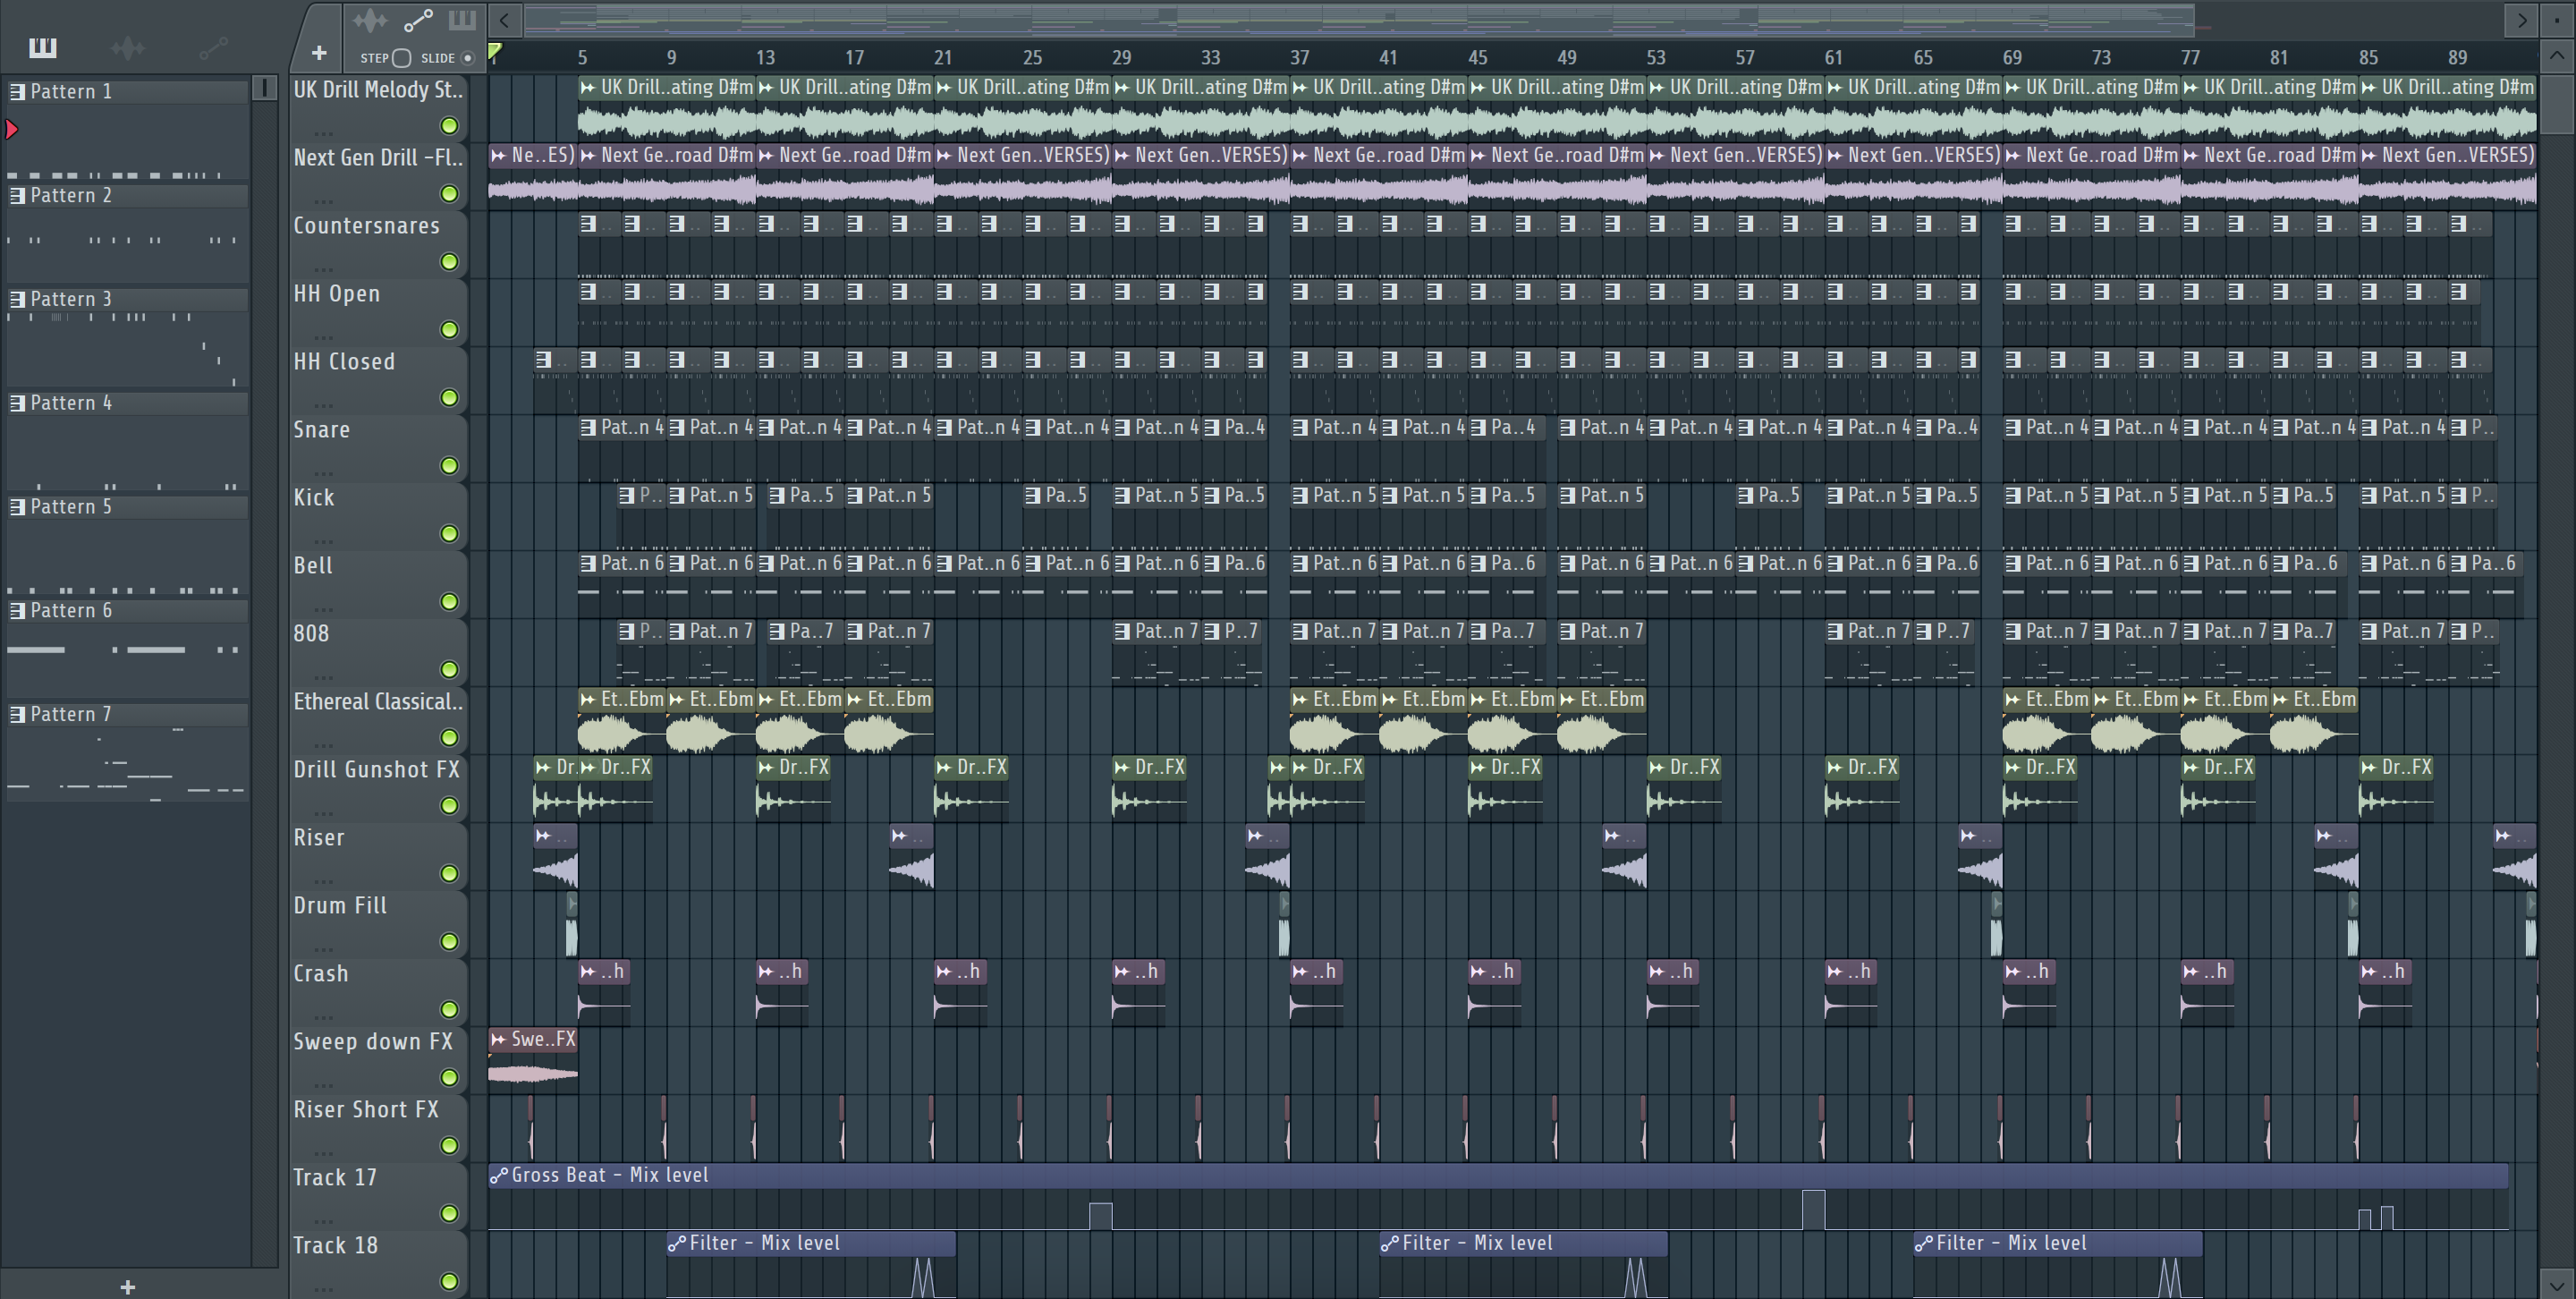The image size is (2576, 1299).
Task: Click the vertical scrollbar down arrow
Action: 2557,1284
